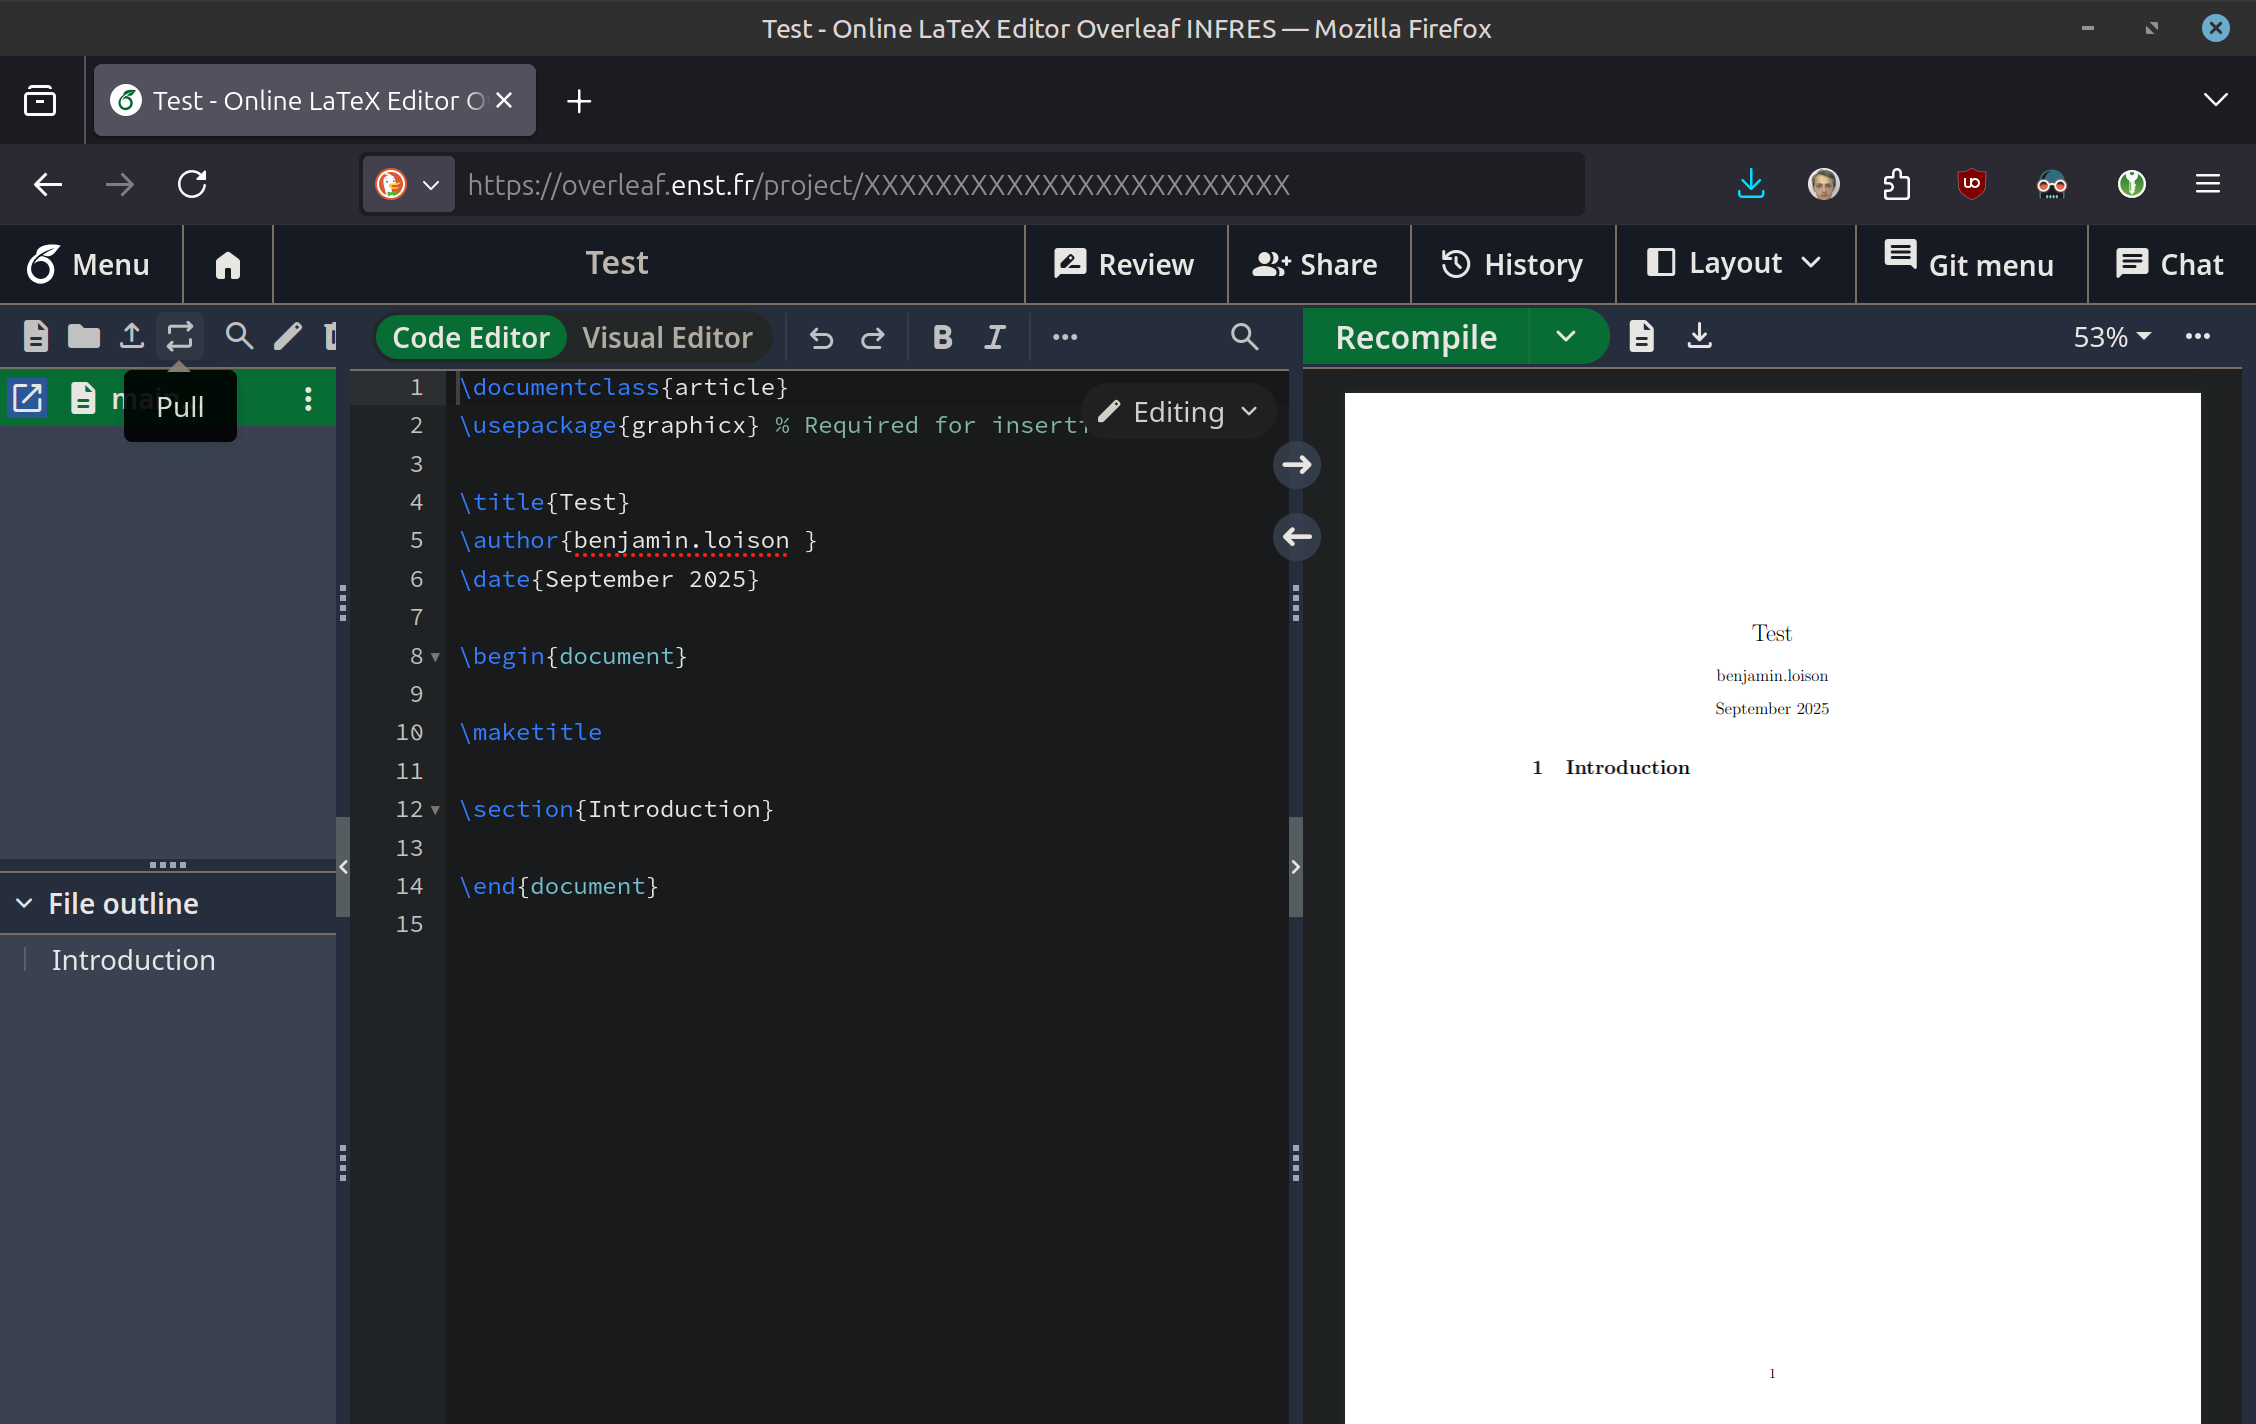The image size is (2256, 1424).
Task: Open the Layout dropdown
Action: click(1735, 264)
